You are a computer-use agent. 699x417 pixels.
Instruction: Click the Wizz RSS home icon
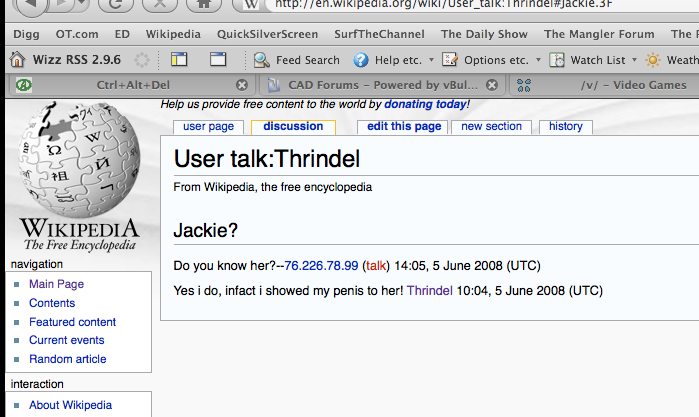[17, 59]
